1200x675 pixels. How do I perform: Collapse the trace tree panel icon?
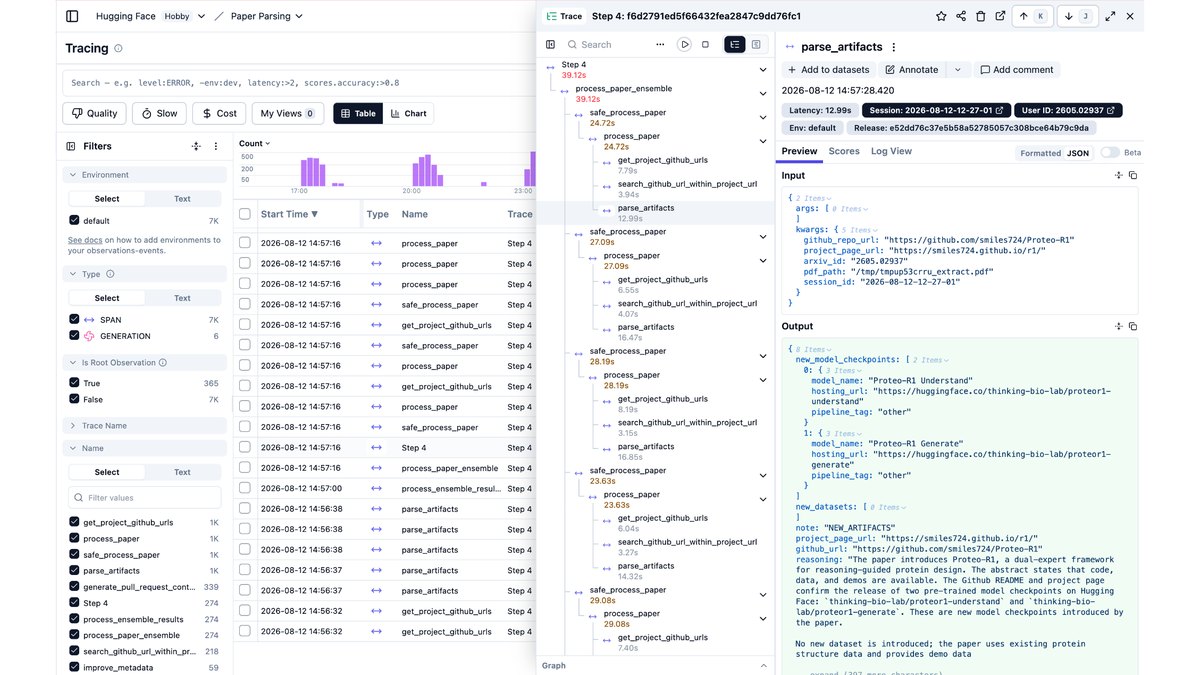coord(550,44)
